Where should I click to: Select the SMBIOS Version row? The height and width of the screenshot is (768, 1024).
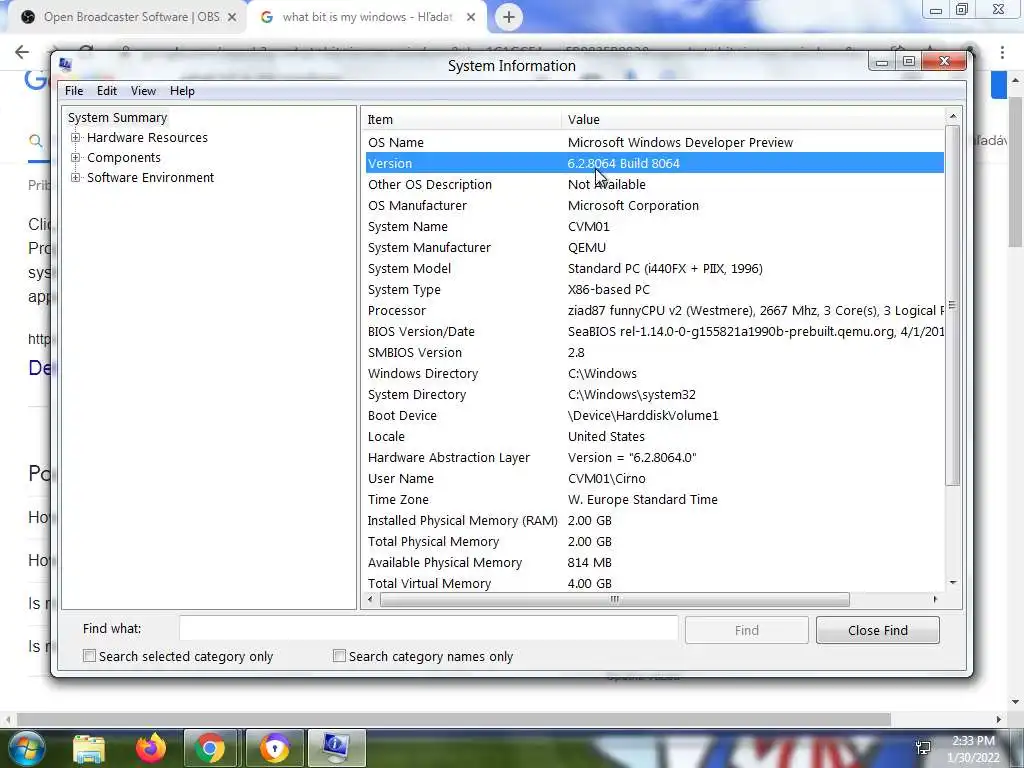[654, 352]
